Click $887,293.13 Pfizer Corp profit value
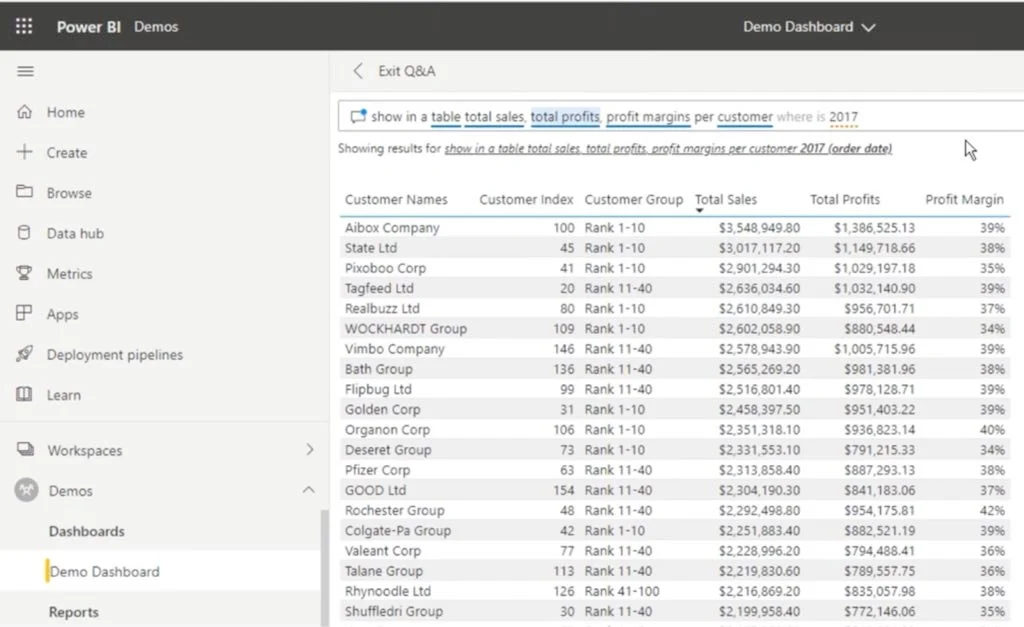Viewport: 1024px width, 627px height. [x=879, y=470]
